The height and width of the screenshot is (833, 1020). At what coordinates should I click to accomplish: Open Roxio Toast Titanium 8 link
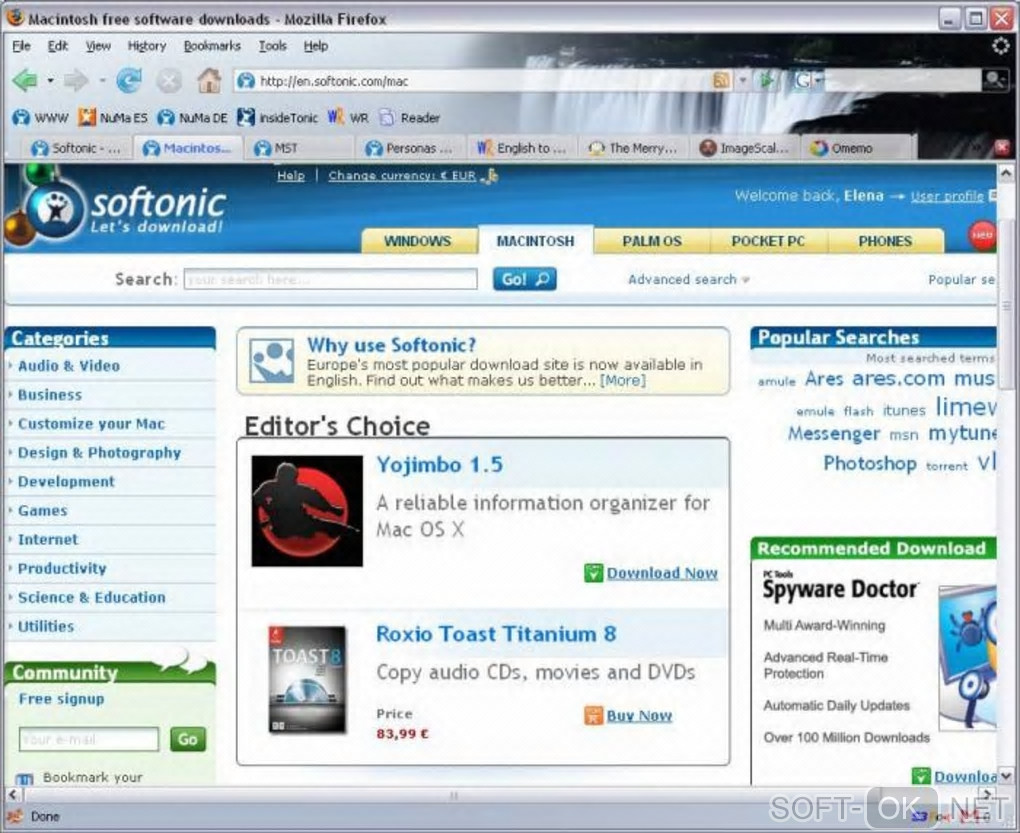pyautogui.click(x=496, y=634)
